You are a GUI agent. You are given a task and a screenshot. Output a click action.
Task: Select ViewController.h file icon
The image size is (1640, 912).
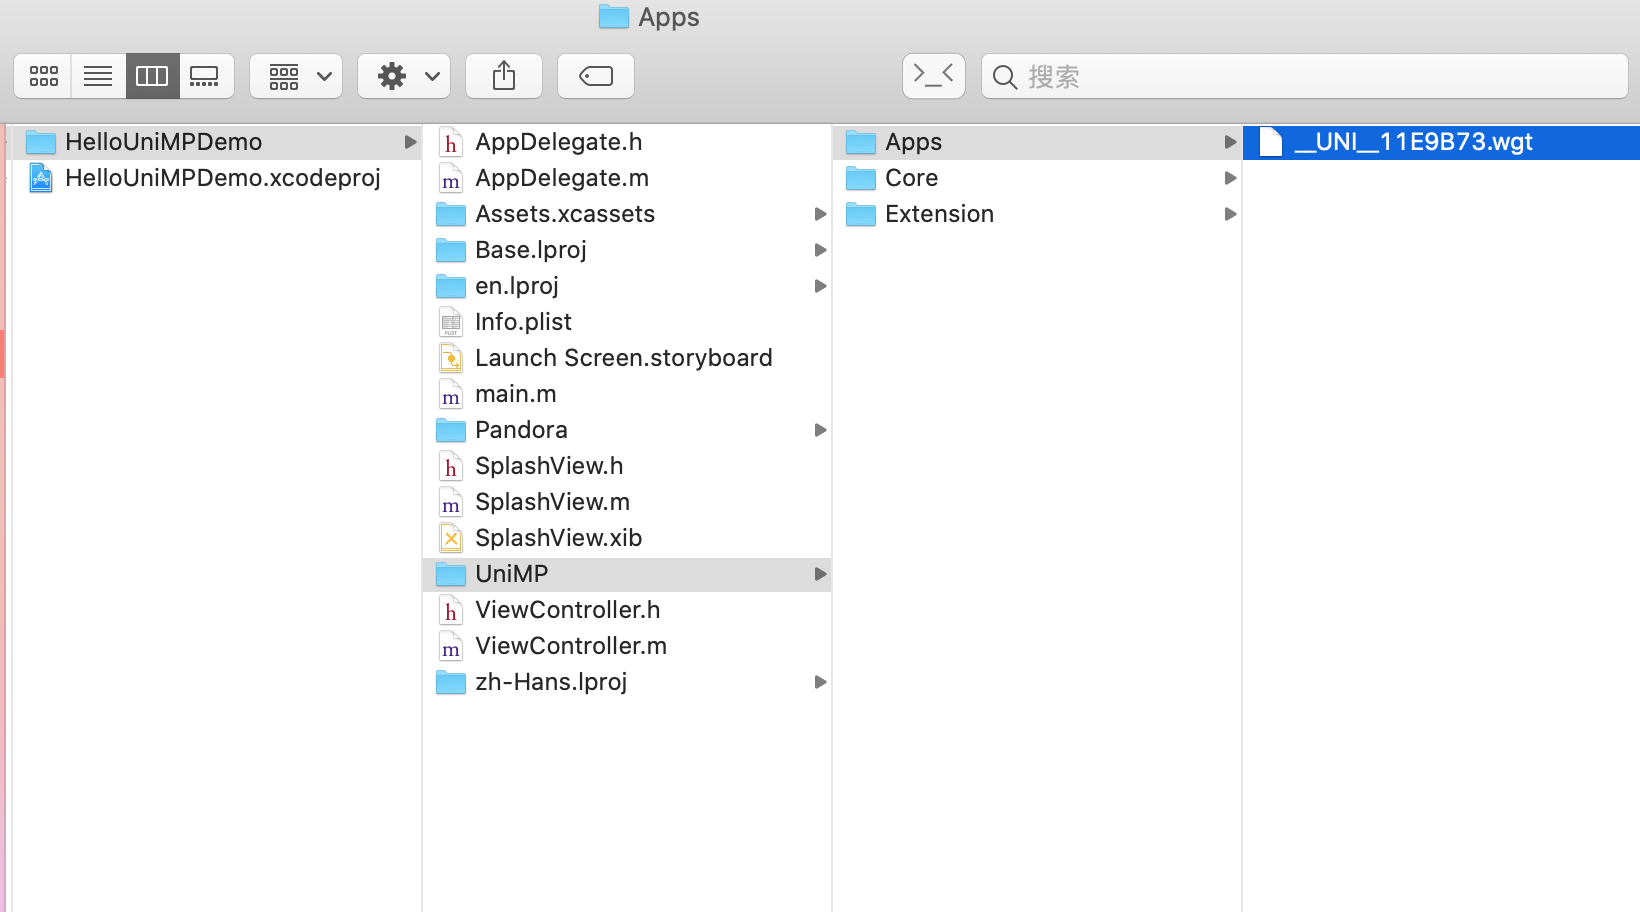451,610
